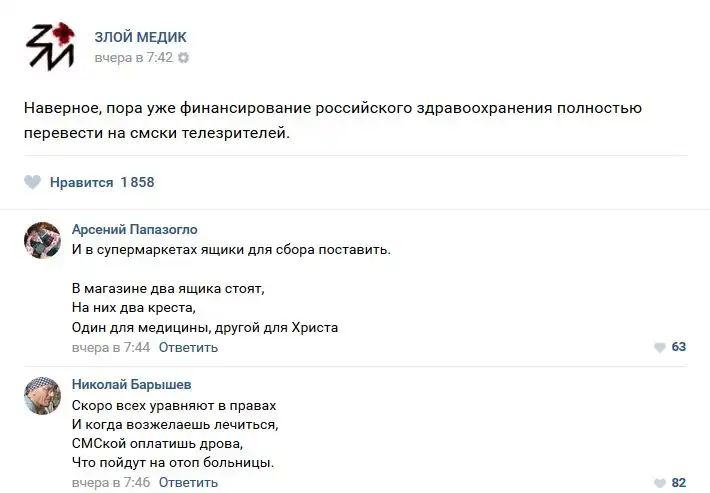This screenshot has width=710, height=493.
Task: Click the ЗЛОЙ МЕДИК group logo
Action: coord(49,46)
